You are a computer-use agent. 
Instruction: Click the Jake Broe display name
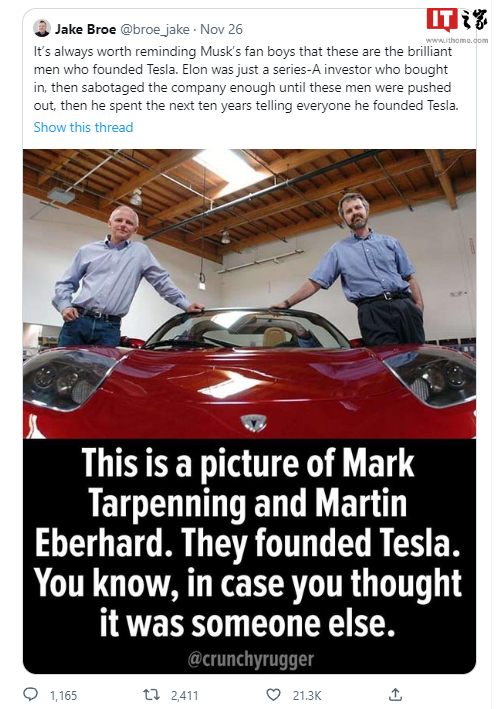coord(85,29)
